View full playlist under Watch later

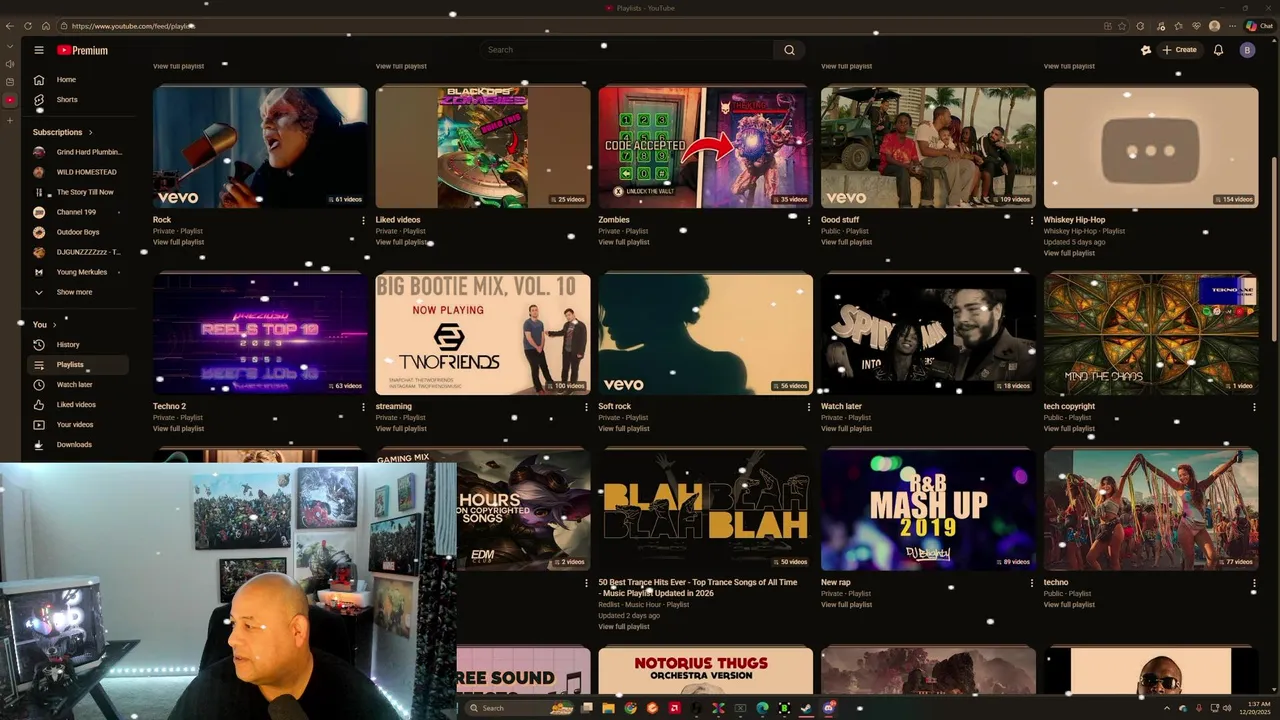pyautogui.click(x=846, y=429)
